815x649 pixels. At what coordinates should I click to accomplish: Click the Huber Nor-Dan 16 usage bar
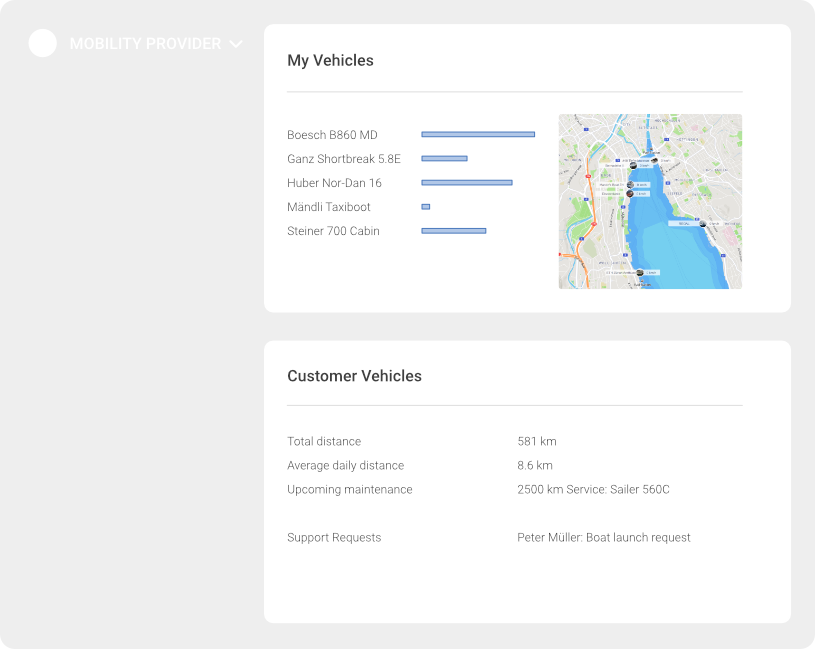[466, 183]
